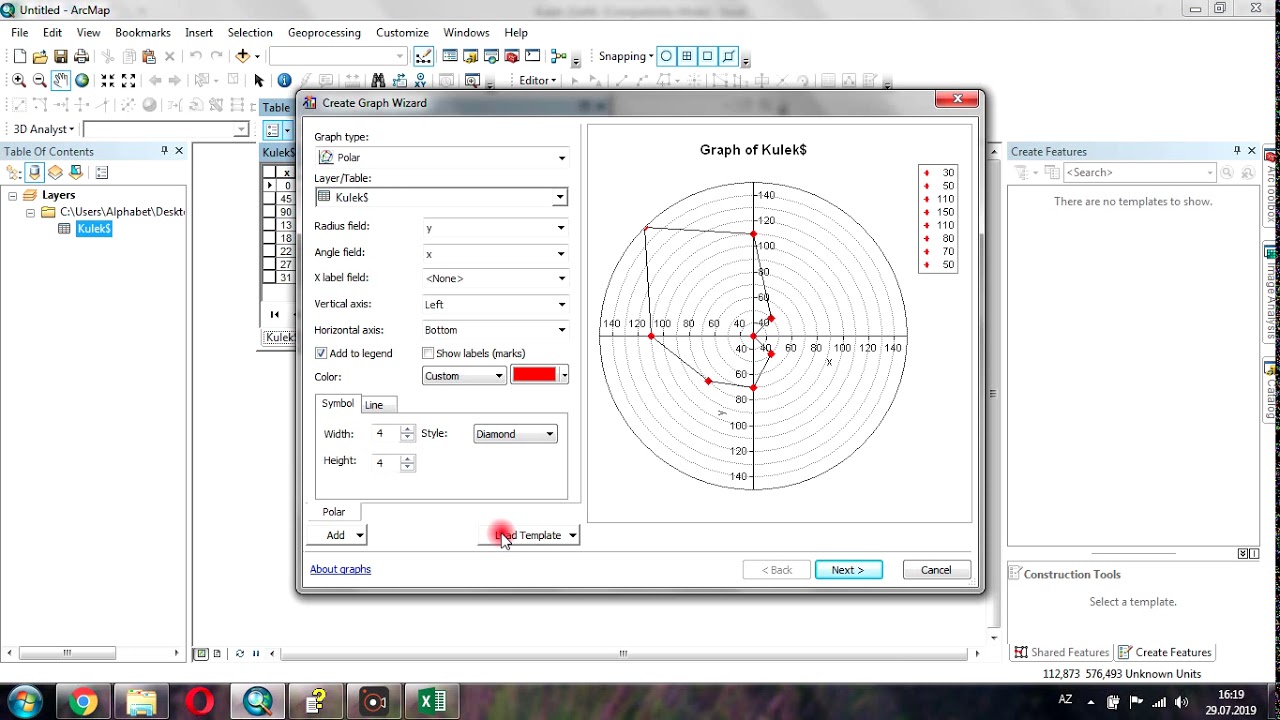Switch TOC to List By Selection
This screenshot has height=720, width=1280.
click(x=76, y=172)
